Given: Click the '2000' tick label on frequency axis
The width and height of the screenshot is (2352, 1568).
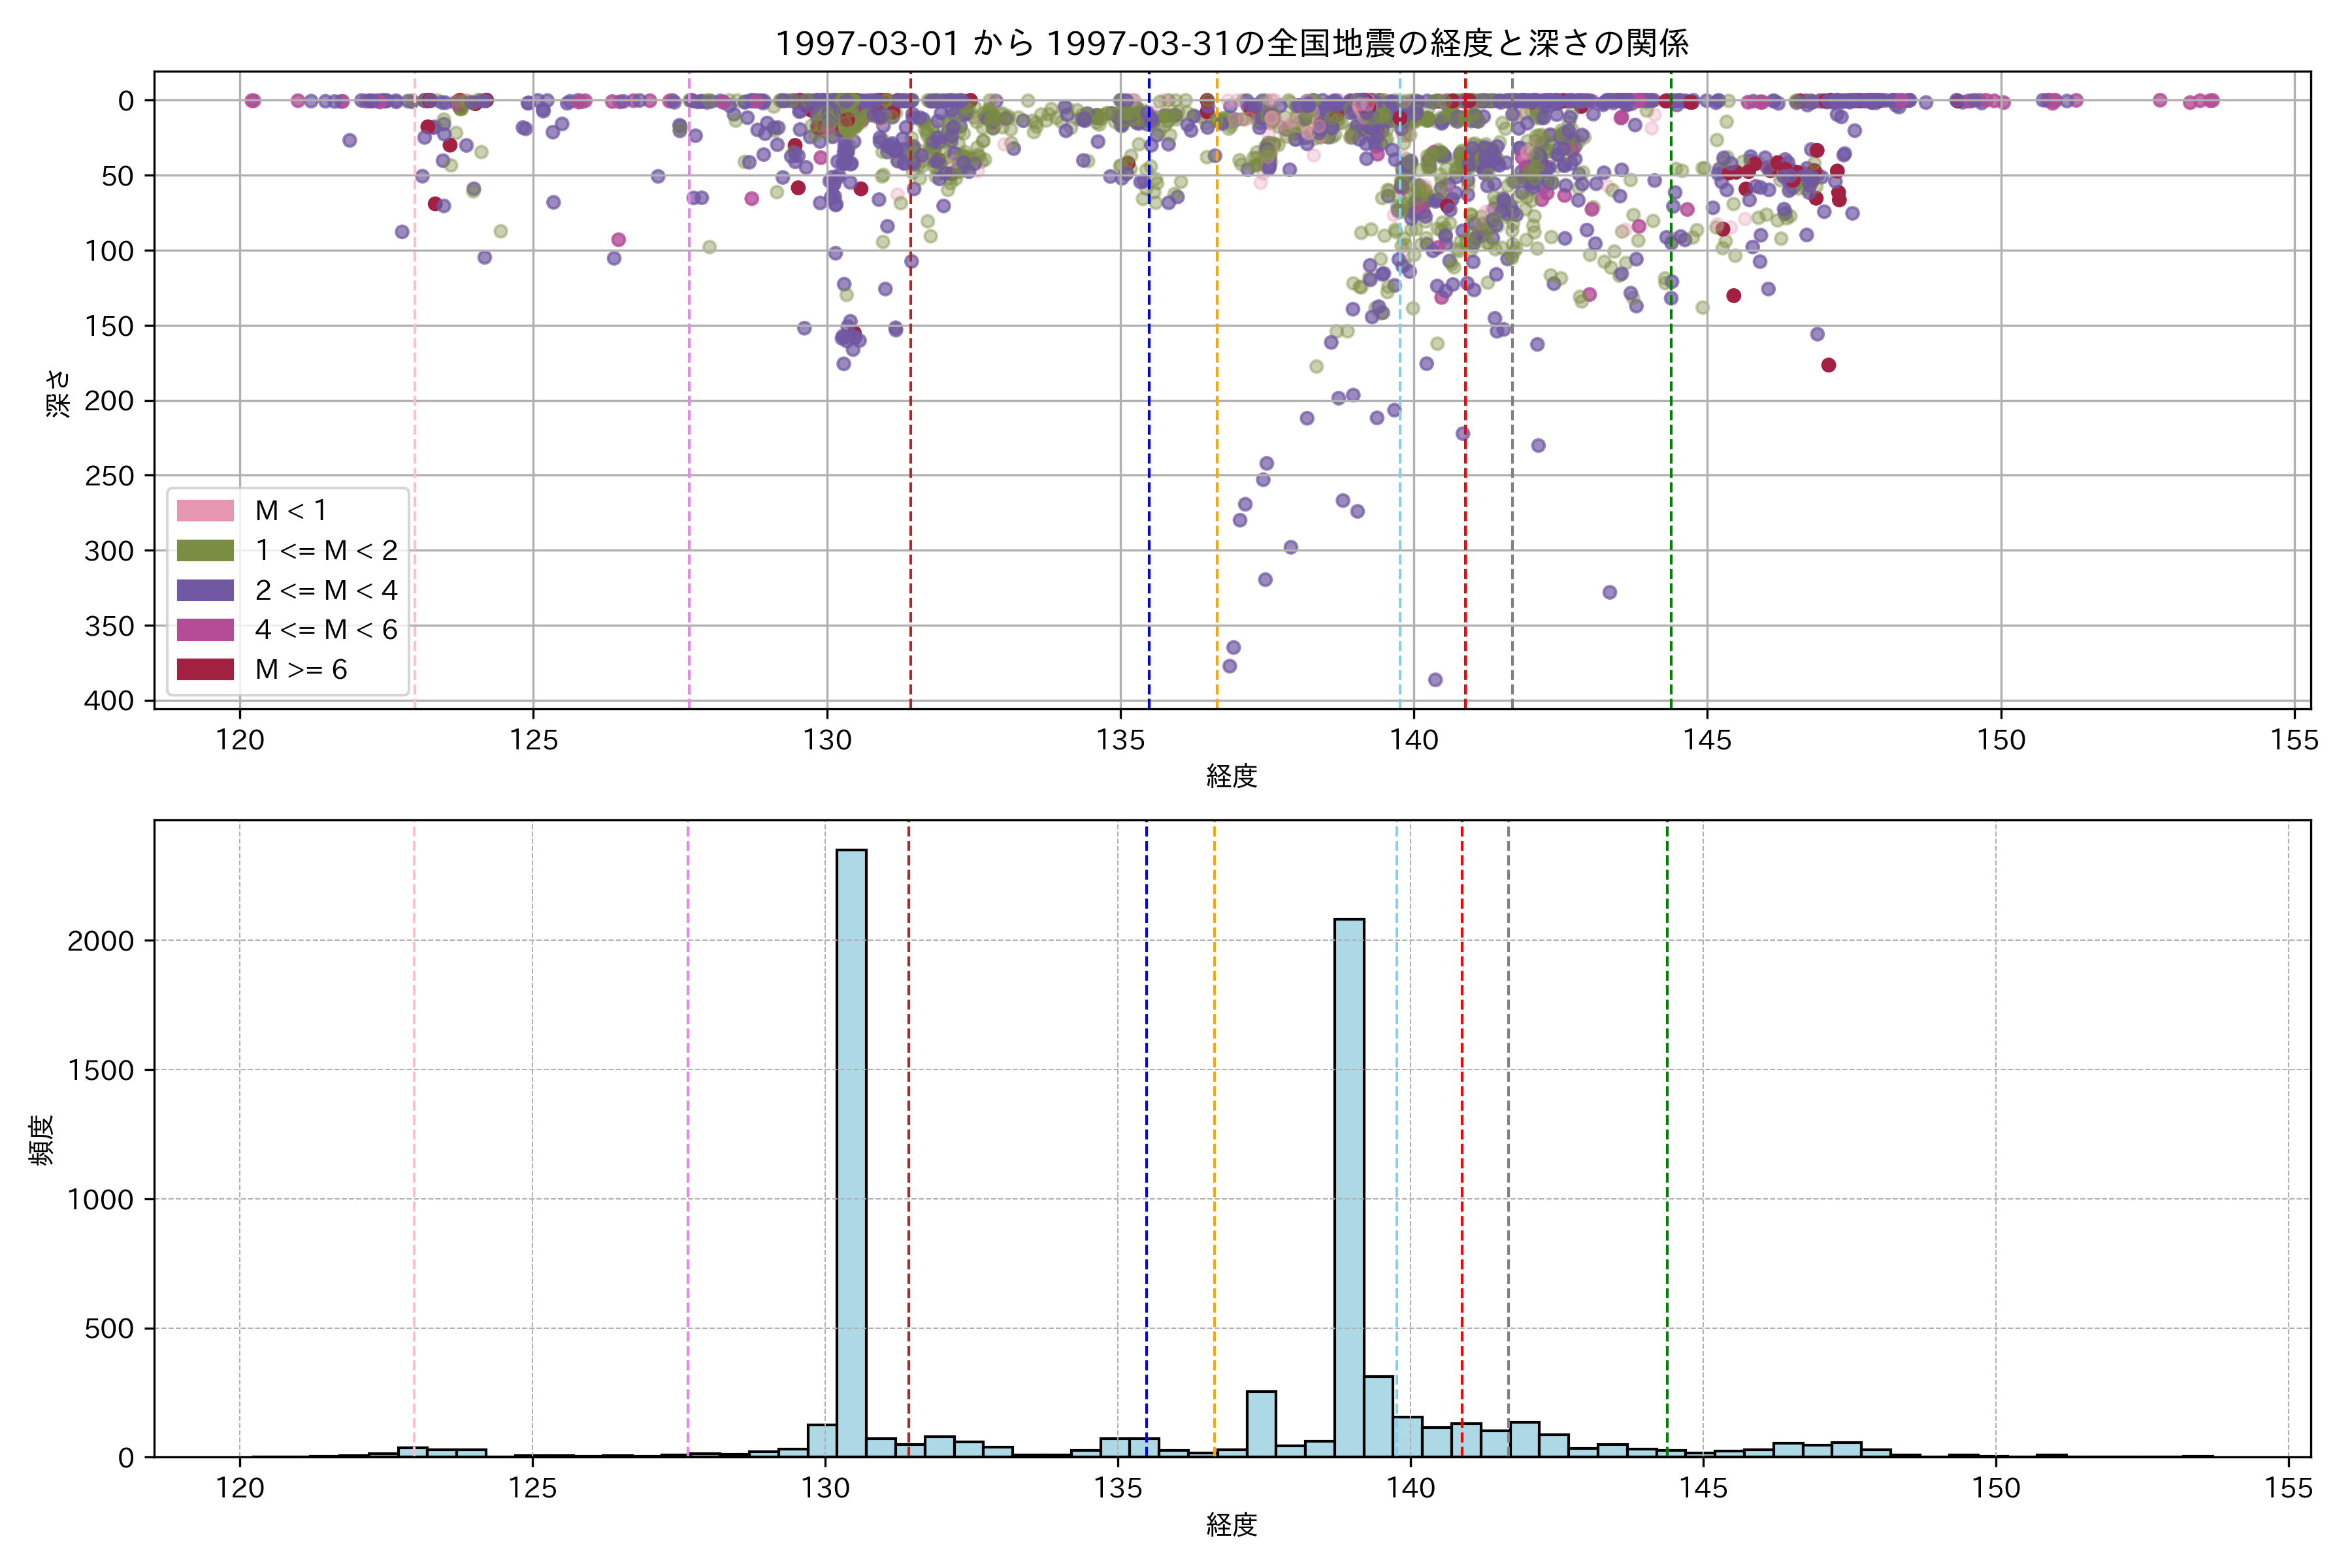Looking at the screenshot, I should point(100,941).
